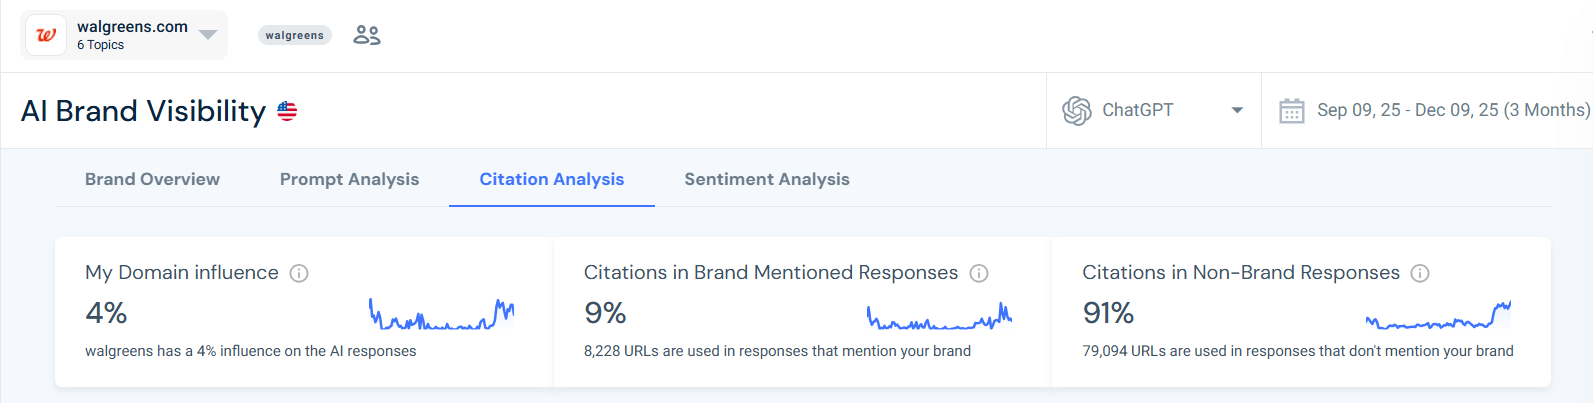1593x403 pixels.
Task: Click the ChatGPT logo icon
Action: coord(1077,110)
